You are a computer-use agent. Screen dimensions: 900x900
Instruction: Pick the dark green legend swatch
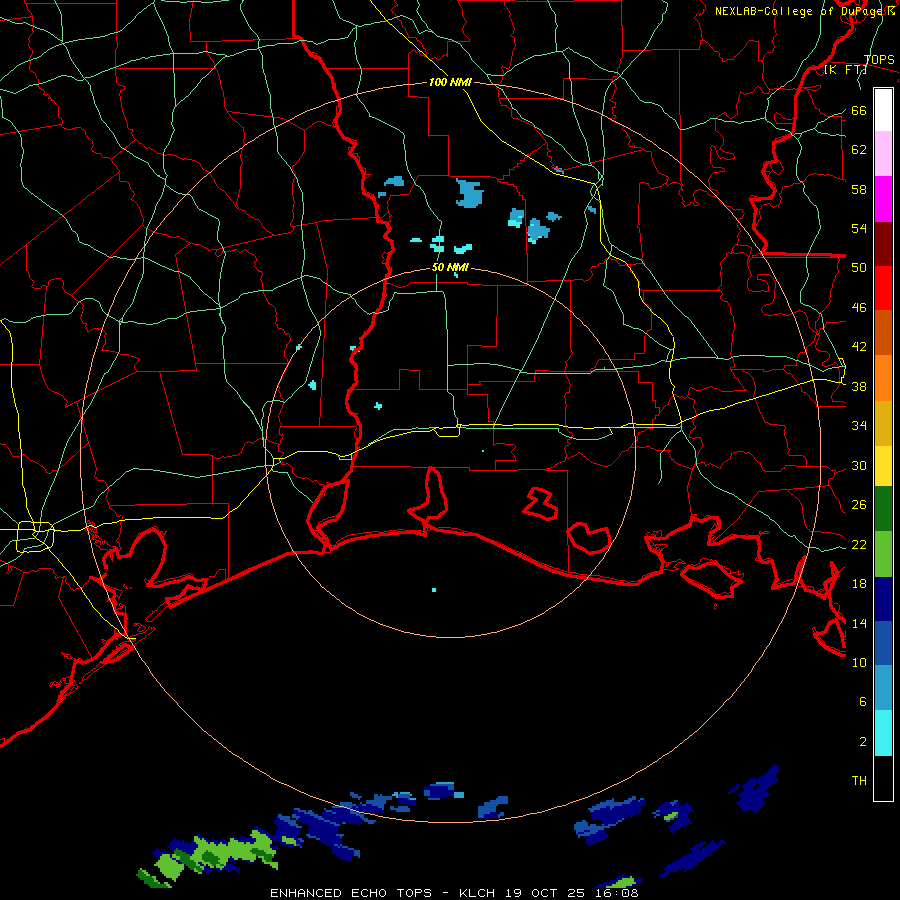[883, 509]
